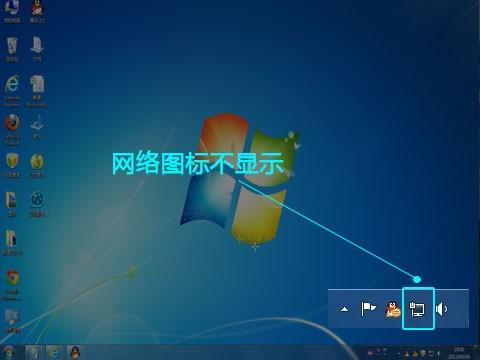Open the taskbar clock and date

point(459,353)
